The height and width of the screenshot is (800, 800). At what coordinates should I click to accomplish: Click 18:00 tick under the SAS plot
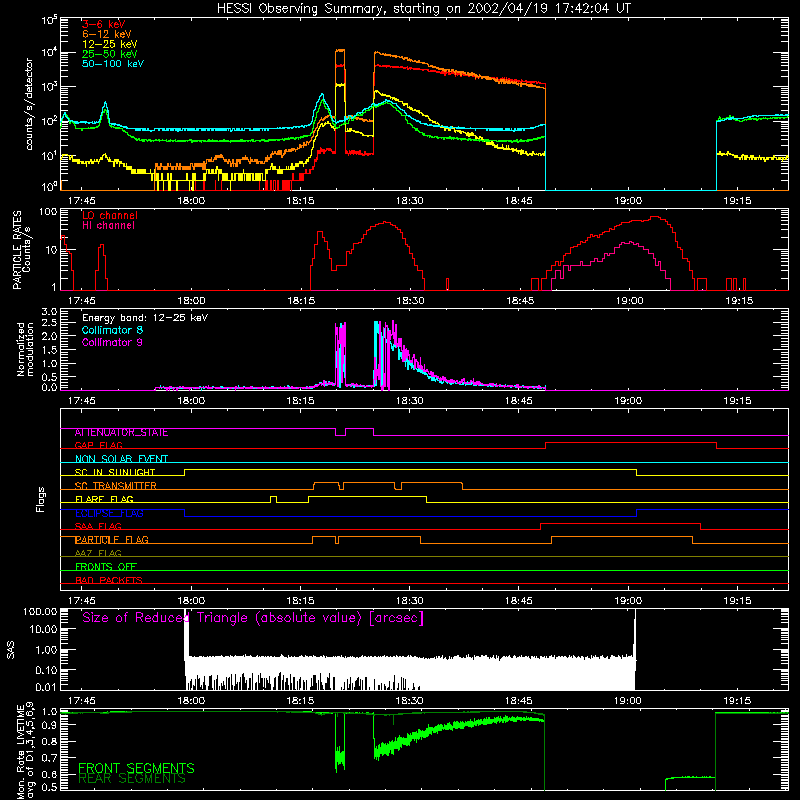tap(191, 701)
